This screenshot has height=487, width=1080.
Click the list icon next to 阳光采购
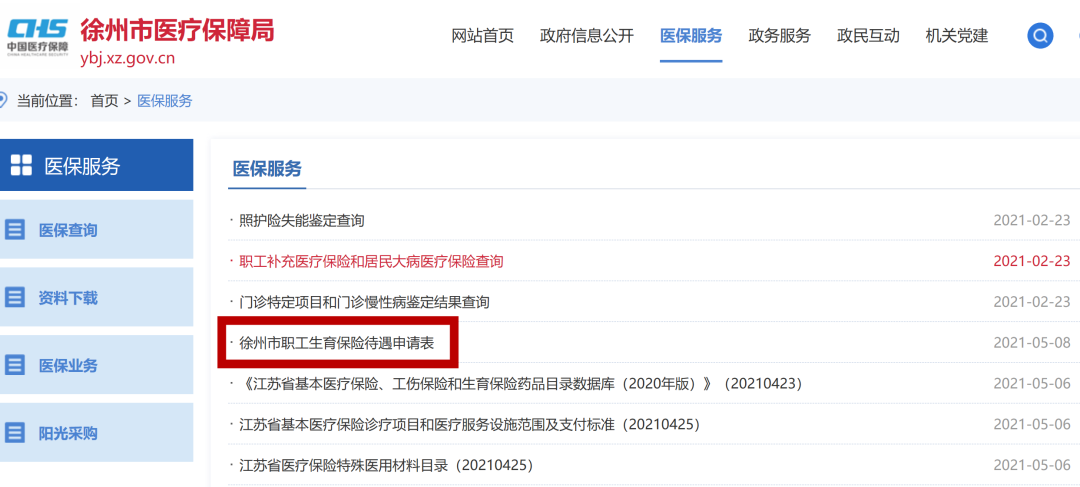pyautogui.click(x=15, y=433)
